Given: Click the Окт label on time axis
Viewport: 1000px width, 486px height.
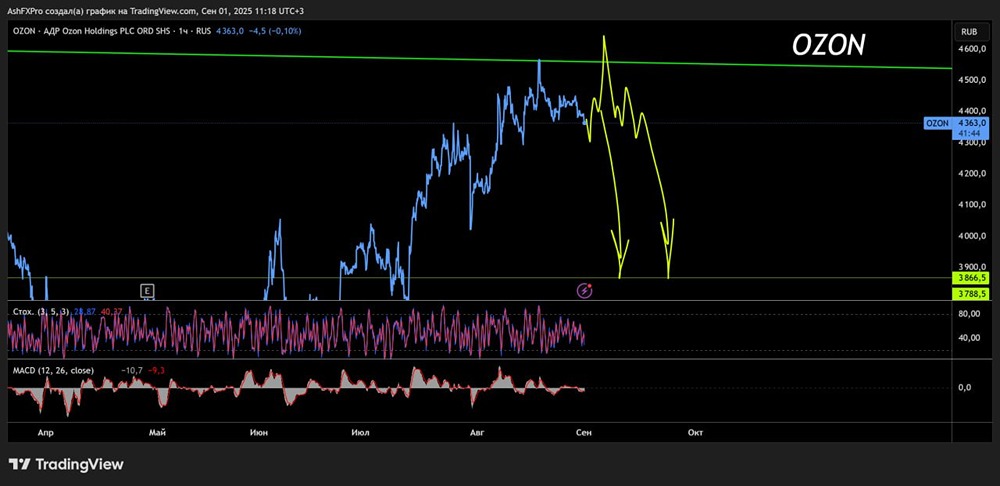Looking at the screenshot, I should (695, 432).
